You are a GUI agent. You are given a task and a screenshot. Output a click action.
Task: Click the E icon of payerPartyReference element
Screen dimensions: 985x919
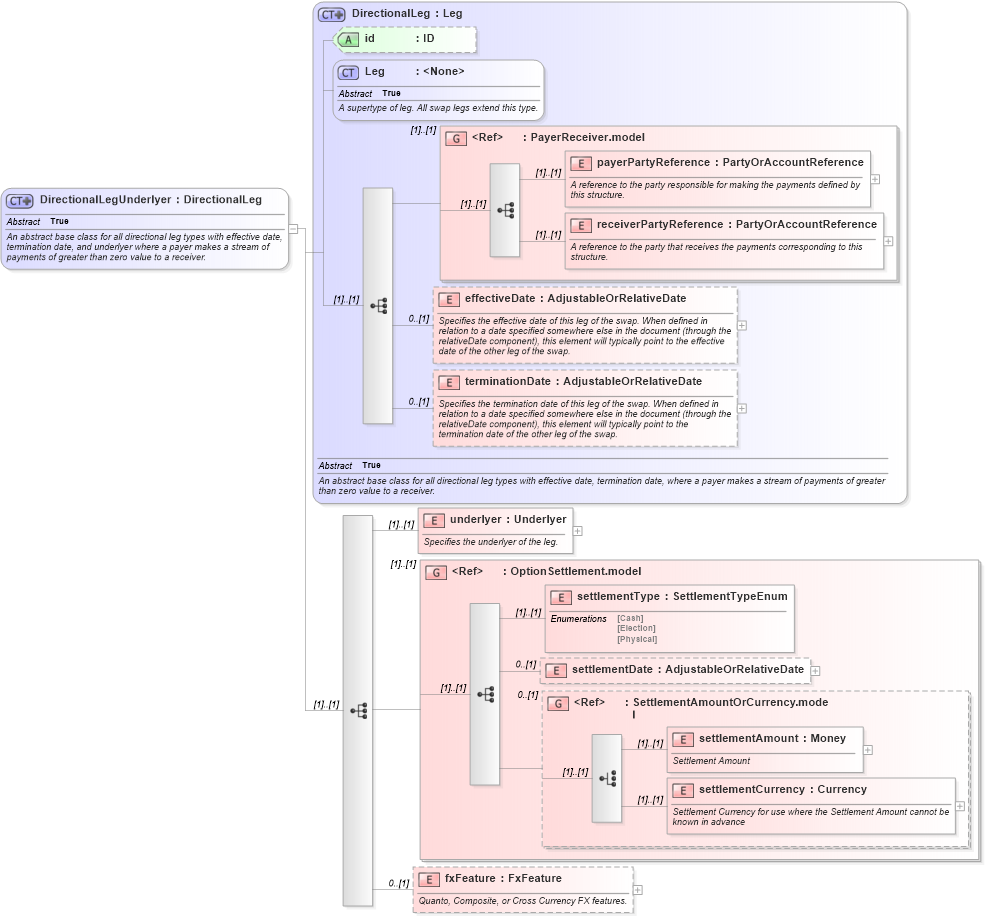[580, 162]
